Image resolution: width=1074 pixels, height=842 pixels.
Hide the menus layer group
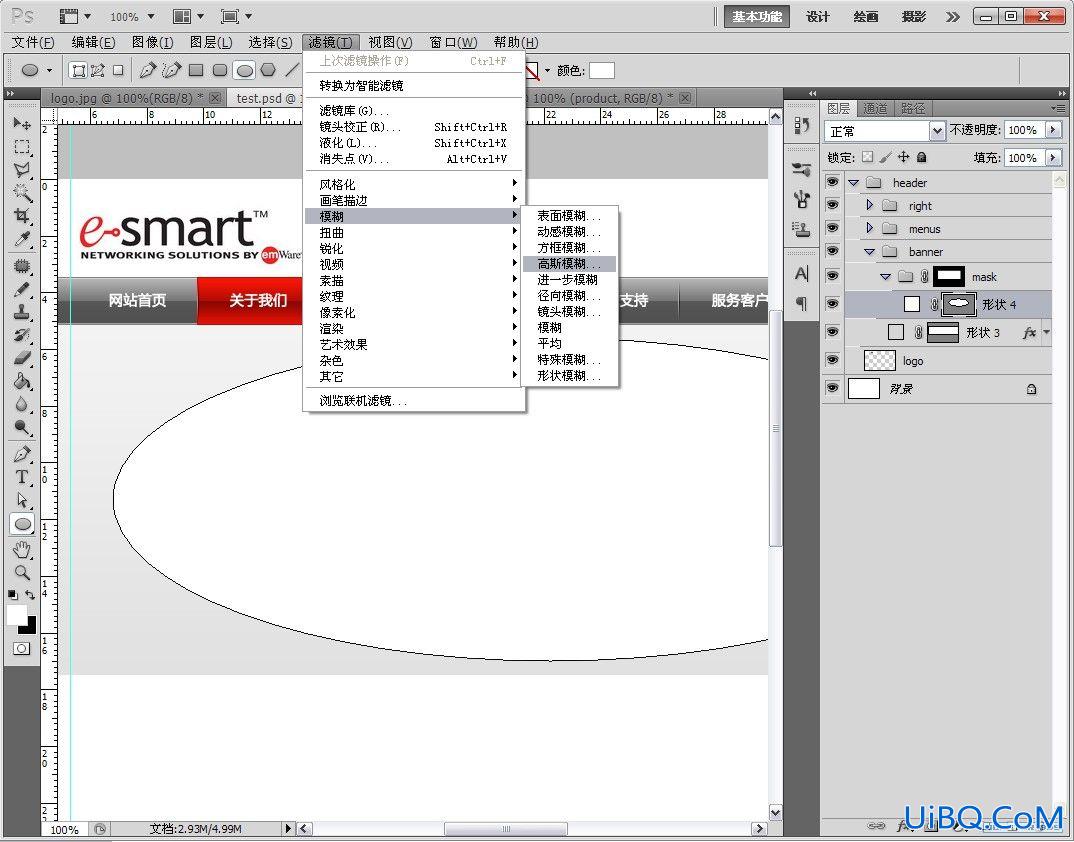click(x=832, y=228)
